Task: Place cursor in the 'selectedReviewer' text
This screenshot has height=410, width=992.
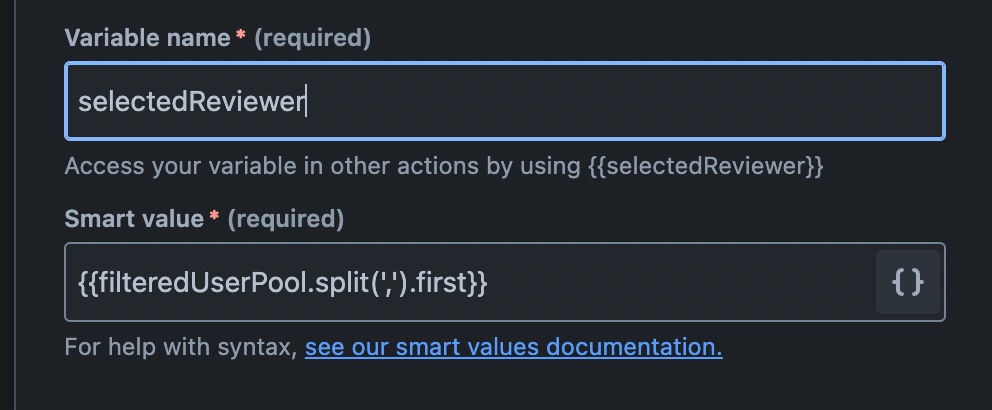Action: click(191, 102)
